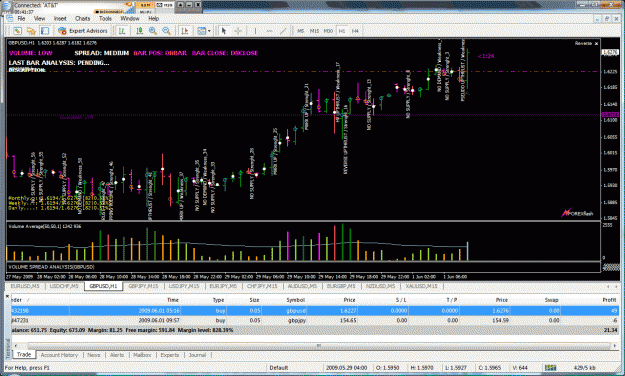The height and width of the screenshot is (376, 625).
Task: Enable Expert Advisors button
Action: (x=83, y=31)
